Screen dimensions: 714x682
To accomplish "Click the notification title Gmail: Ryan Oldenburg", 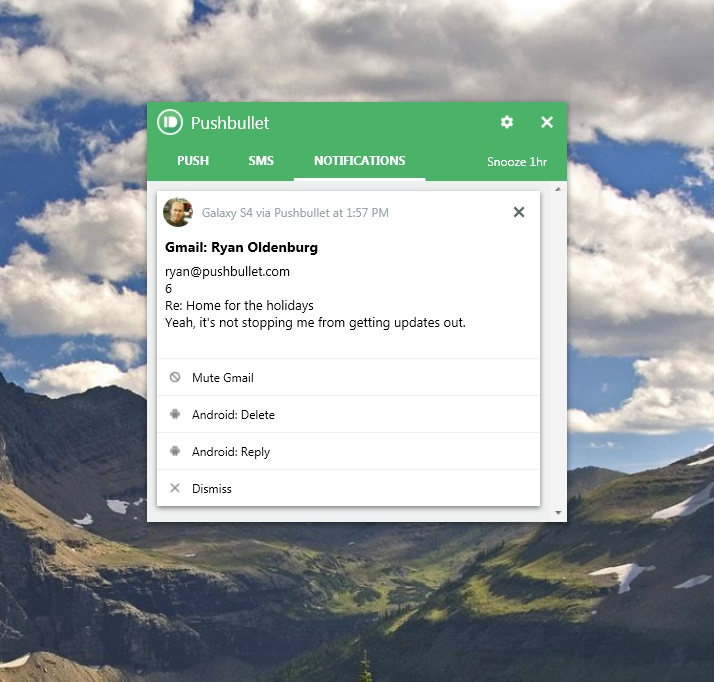I will (x=241, y=248).
